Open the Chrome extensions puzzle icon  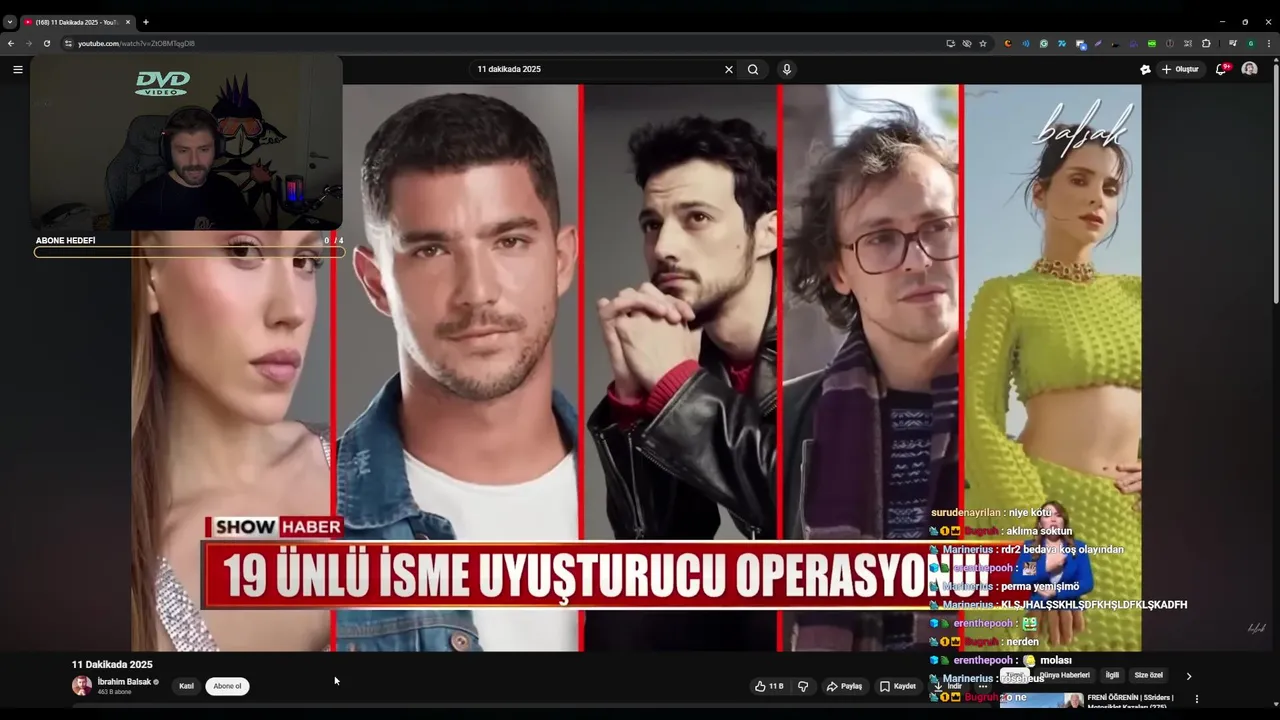[x=1206, y=43]
